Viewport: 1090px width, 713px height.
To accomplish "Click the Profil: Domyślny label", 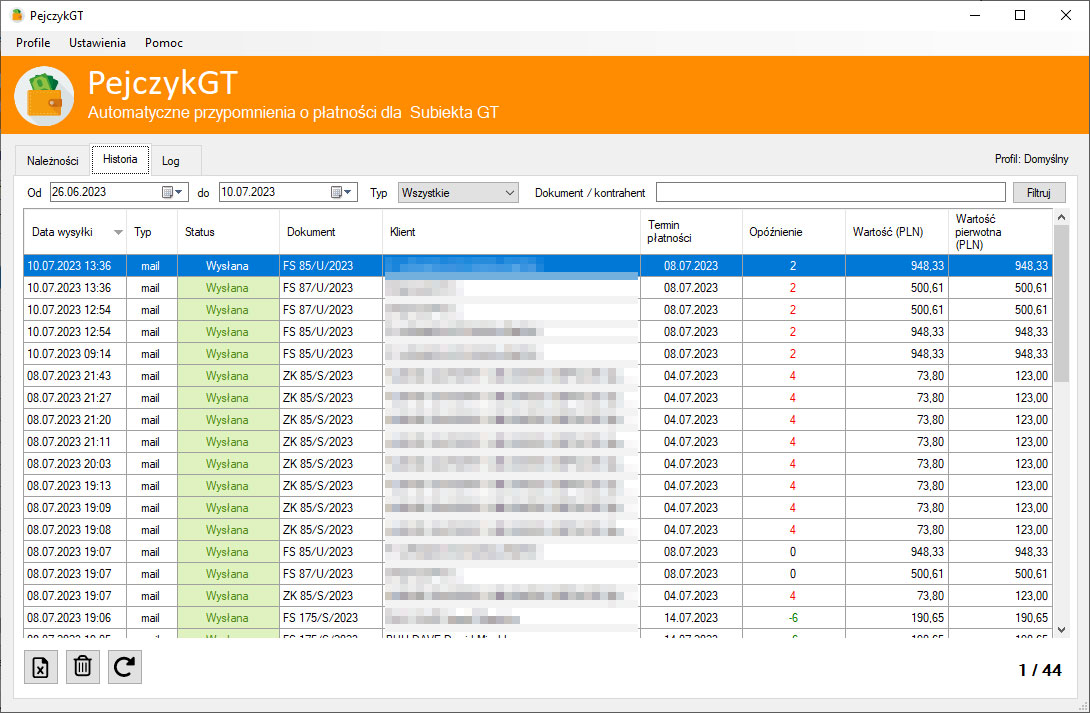I will [1032, 159].
